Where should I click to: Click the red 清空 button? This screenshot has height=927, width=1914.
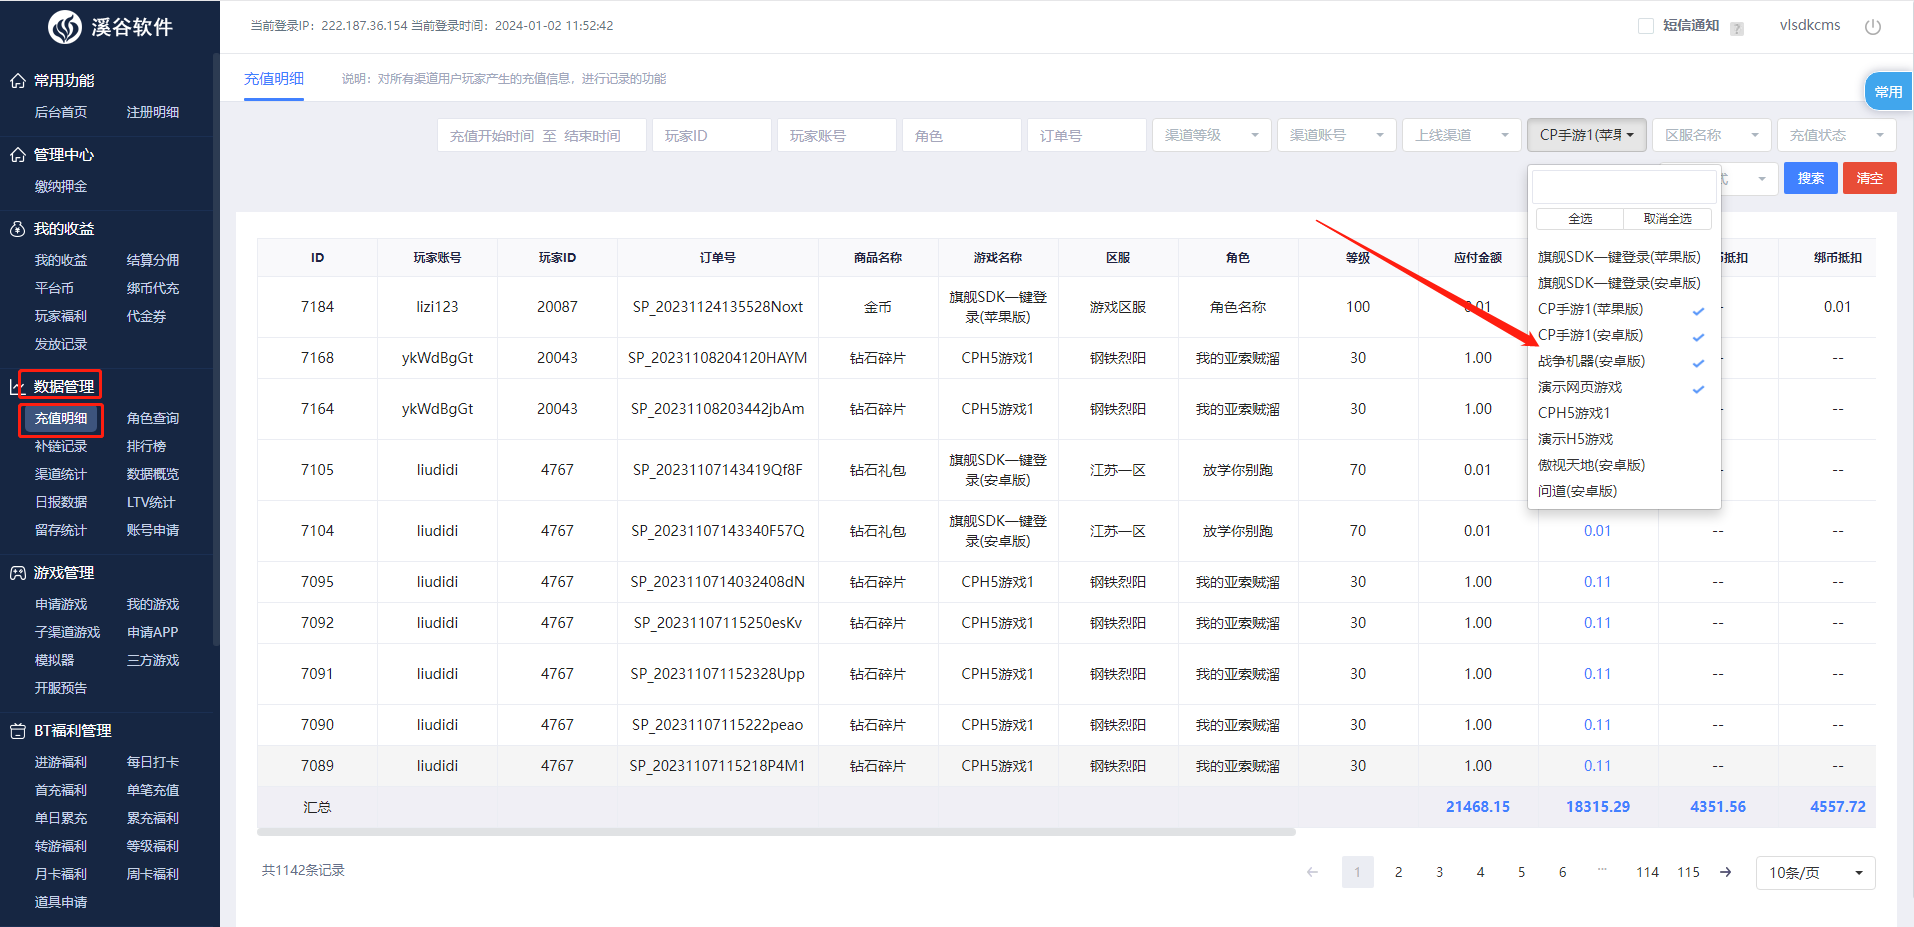[1870, 178]
